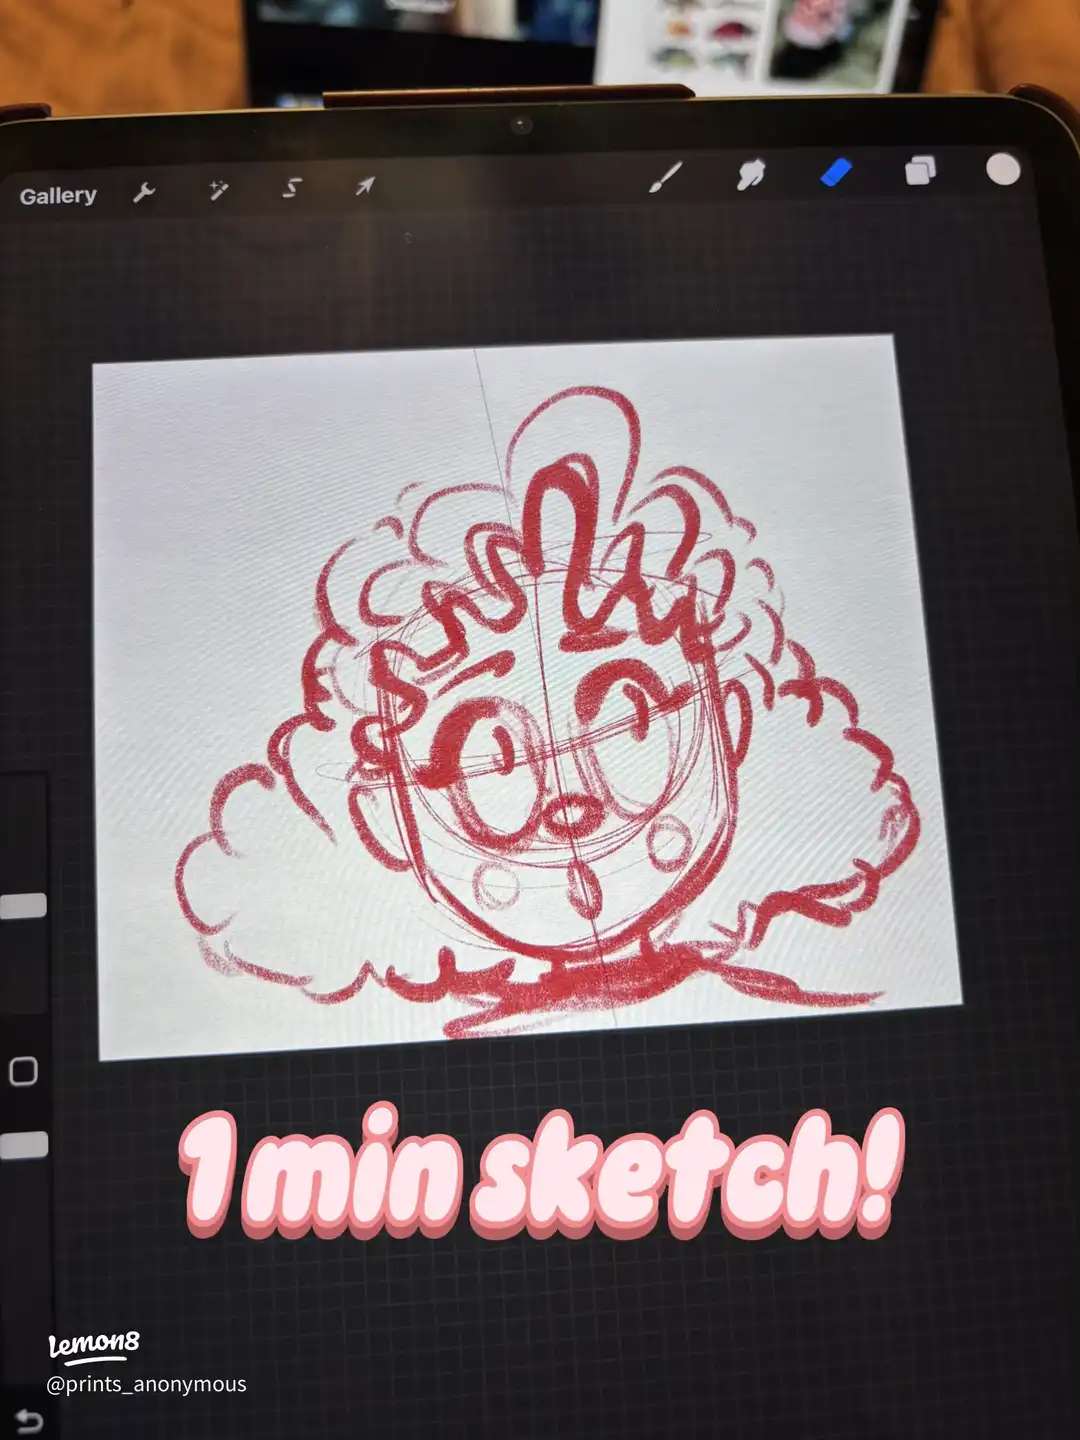This screenshot has height=1440, width=1080.
Task: Tap the sketched character's nose on canvas
Action: [566, 817]
